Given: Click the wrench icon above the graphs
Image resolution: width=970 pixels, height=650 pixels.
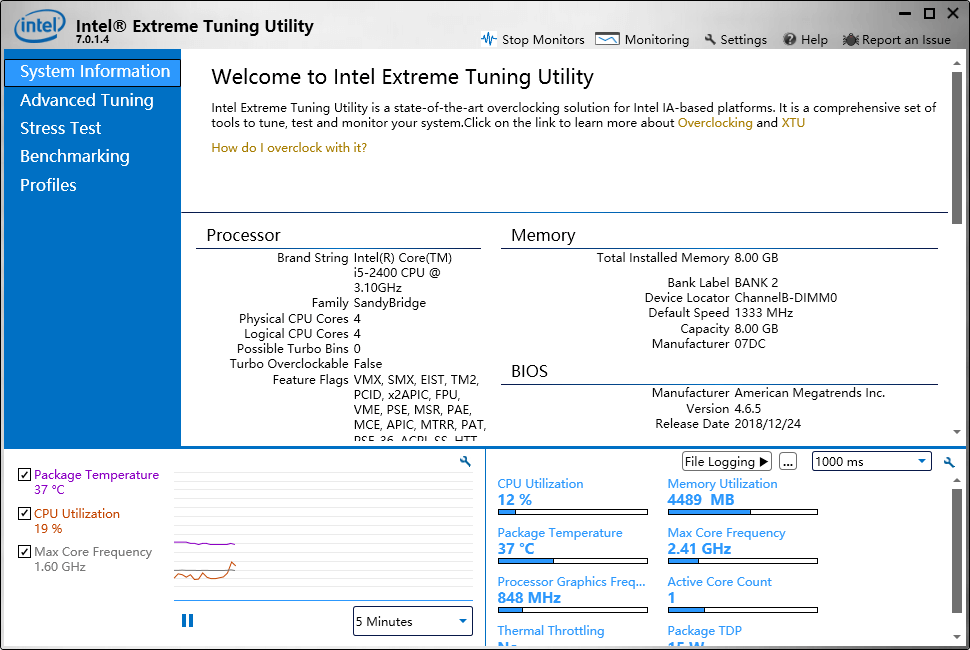Looking at the screenshot, I should pos(464,462).
